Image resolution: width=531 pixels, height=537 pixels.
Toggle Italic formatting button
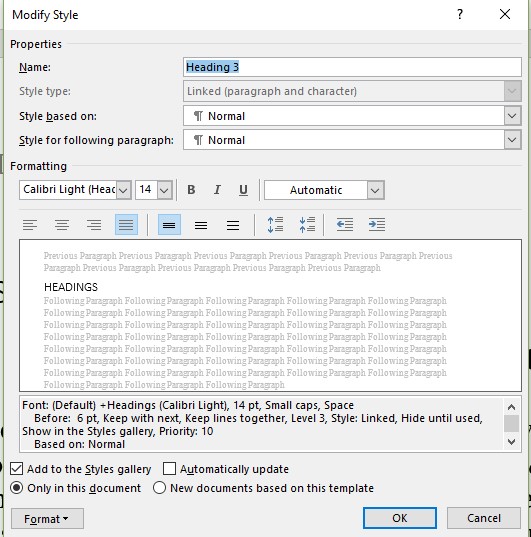tap(217, 190)
